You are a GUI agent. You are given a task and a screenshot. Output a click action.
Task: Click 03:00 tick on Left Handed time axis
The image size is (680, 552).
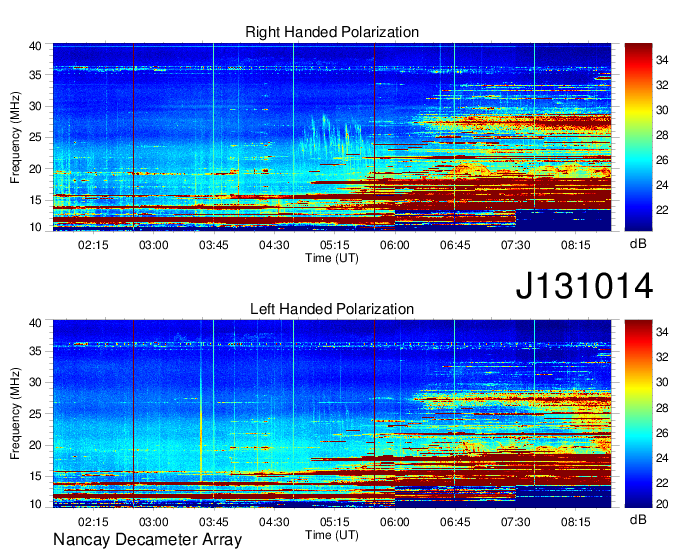point(154,522)
